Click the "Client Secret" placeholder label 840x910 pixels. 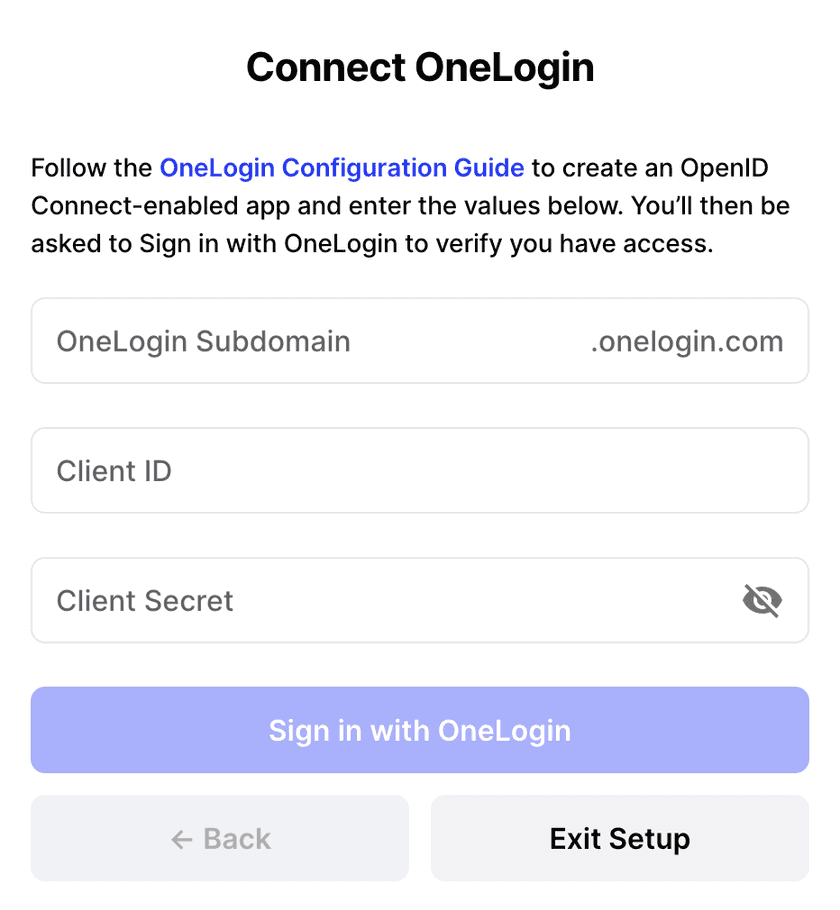coord(145,601)
